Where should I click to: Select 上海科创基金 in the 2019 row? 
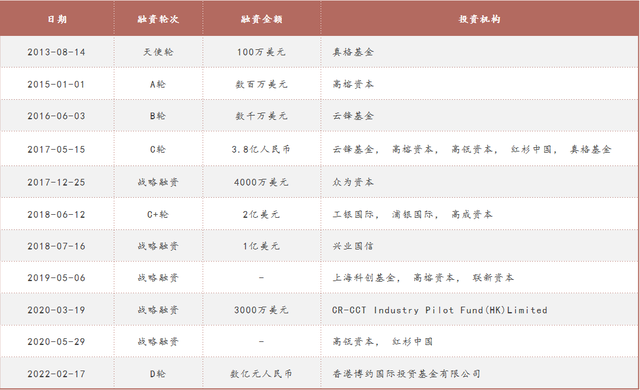364,278
